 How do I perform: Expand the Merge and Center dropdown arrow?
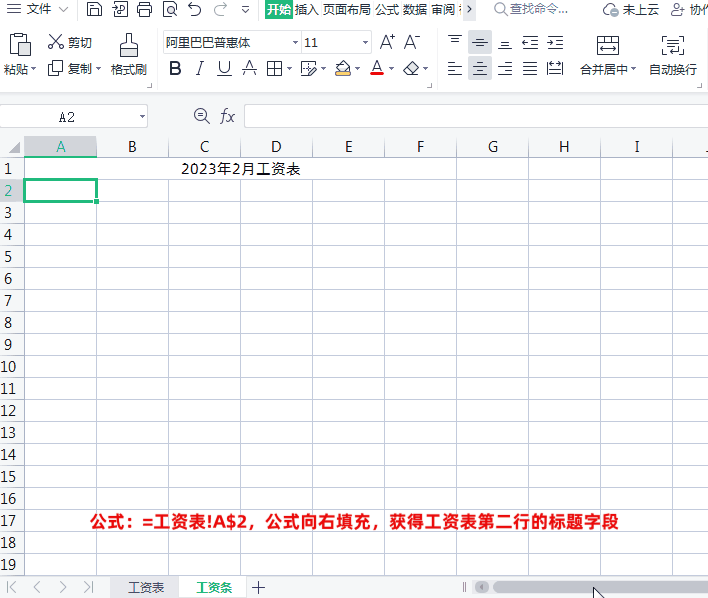click(x=633, y=69)
